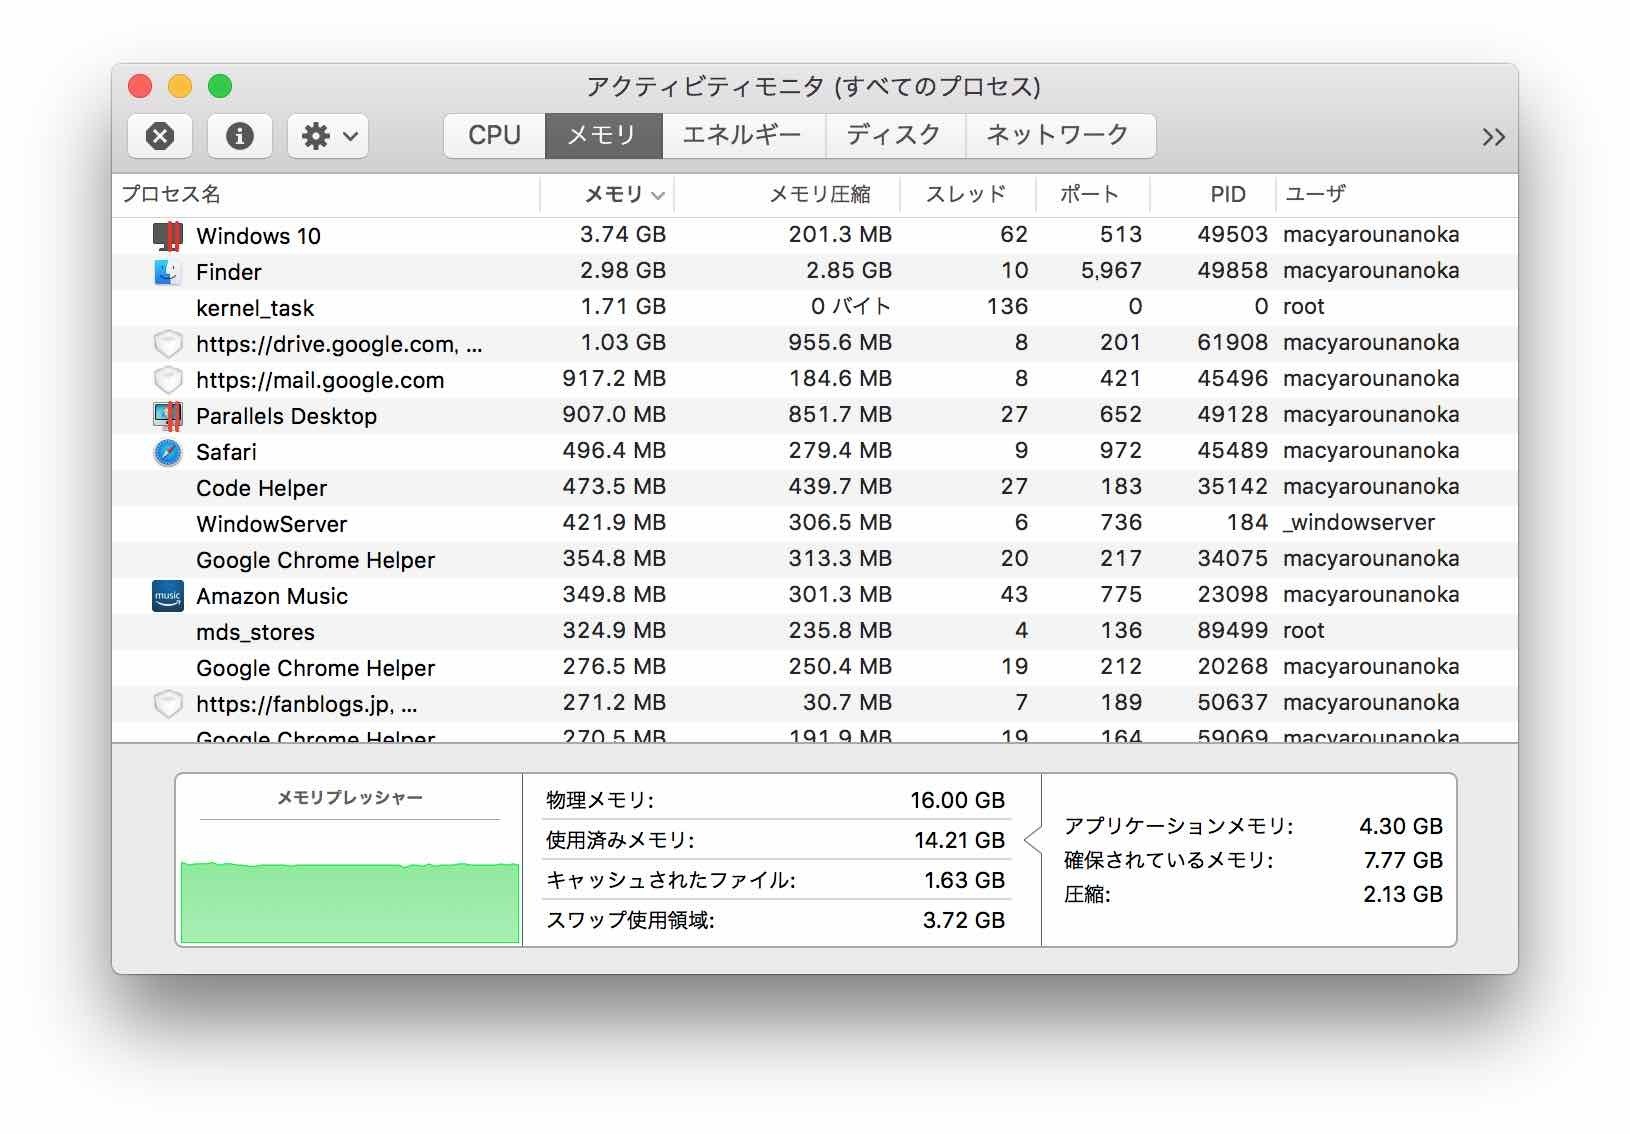Switch to the エネルギー tab
This screenshot has height=1134, width=1630.
[743, 135]
